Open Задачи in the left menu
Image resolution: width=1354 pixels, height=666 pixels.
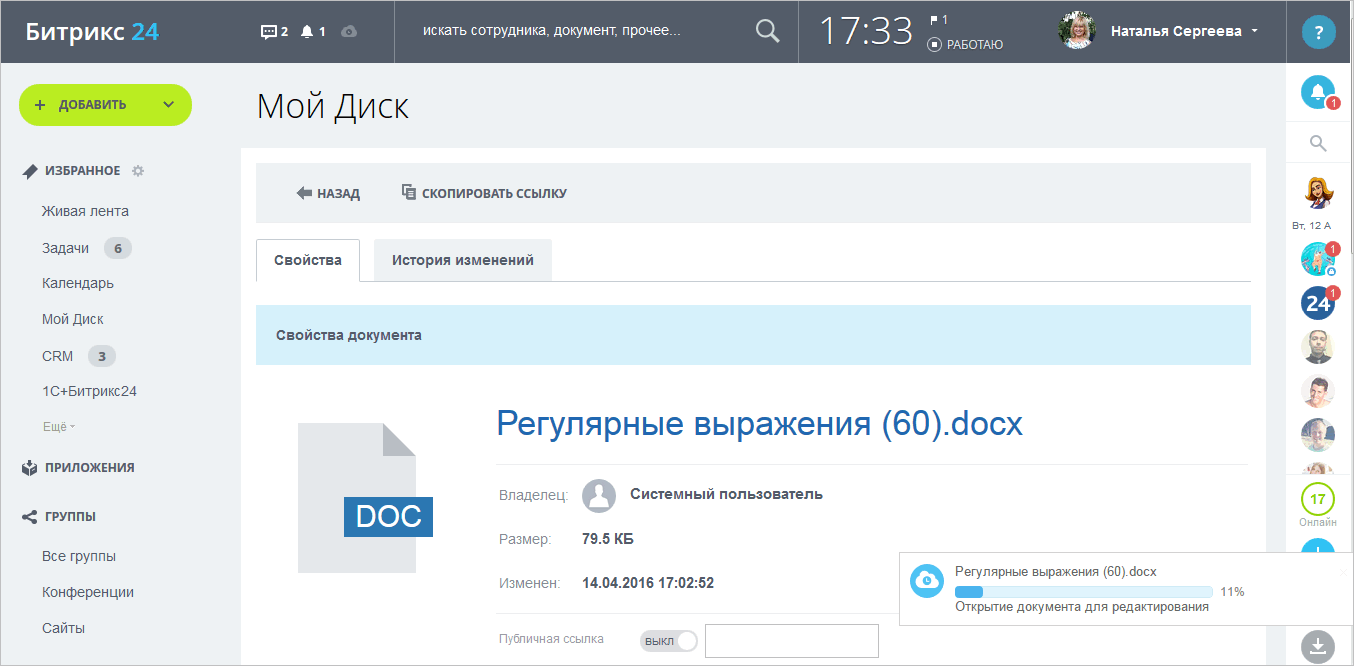(x=65, y=248)
